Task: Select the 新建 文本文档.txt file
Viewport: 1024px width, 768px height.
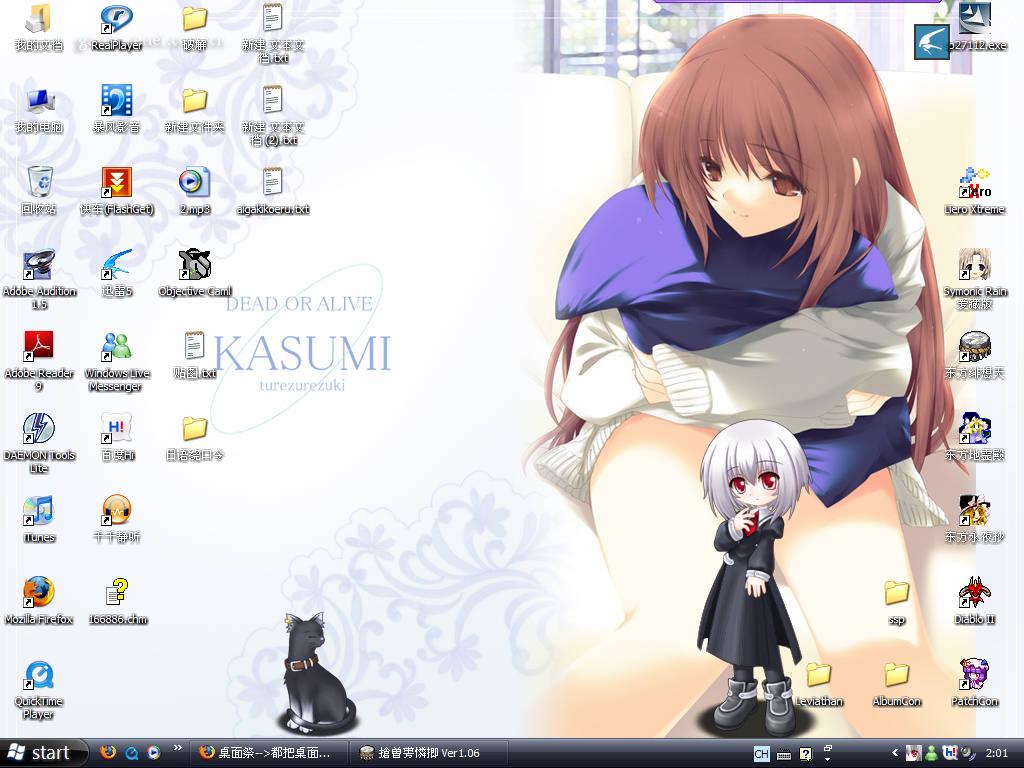Action: tap(273, 34)
